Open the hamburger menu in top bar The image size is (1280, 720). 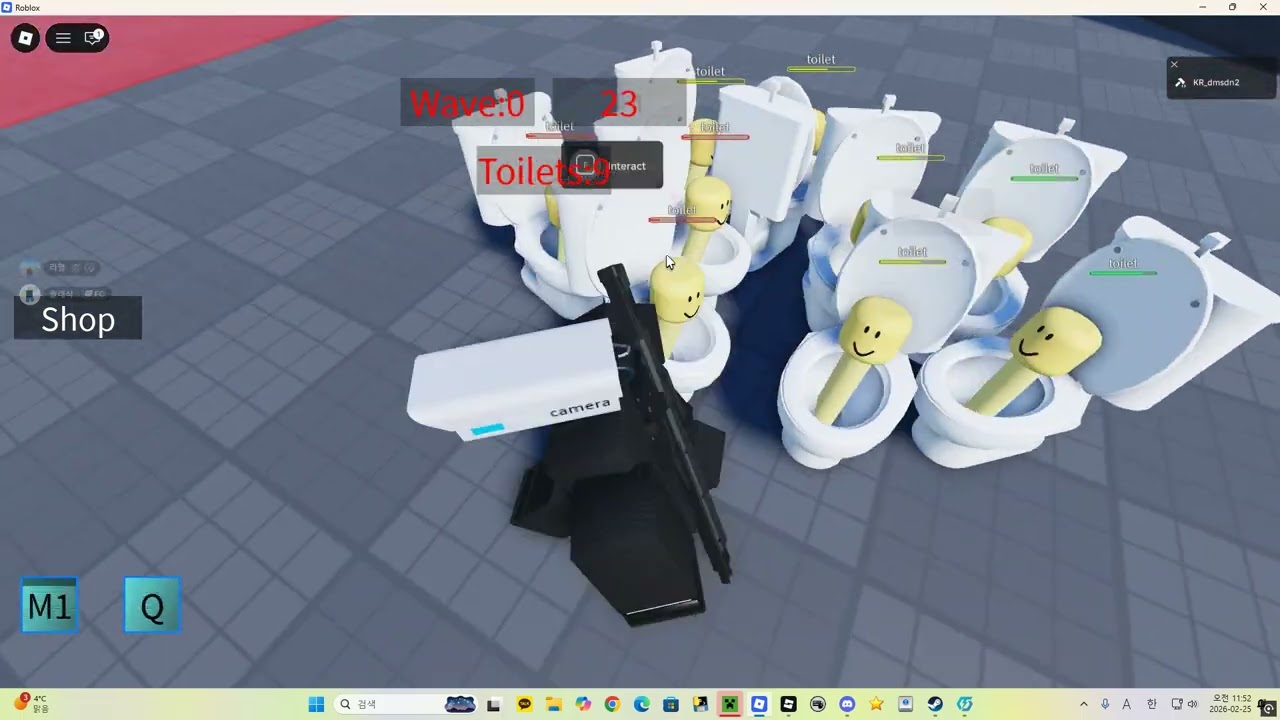pyautogui.click(x=63, y=38)
